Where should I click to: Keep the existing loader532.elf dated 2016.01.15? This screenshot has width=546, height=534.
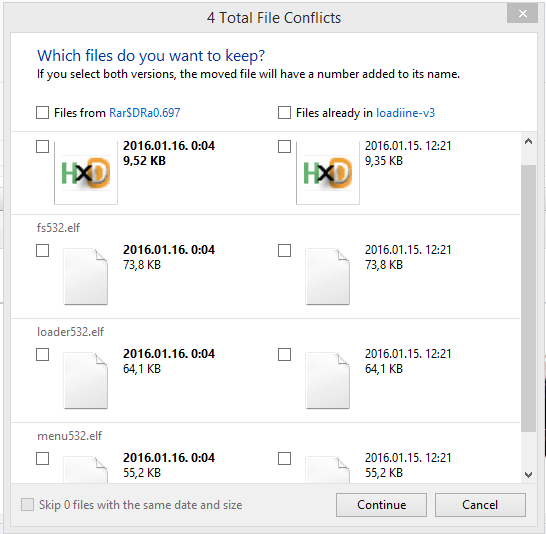284,354
